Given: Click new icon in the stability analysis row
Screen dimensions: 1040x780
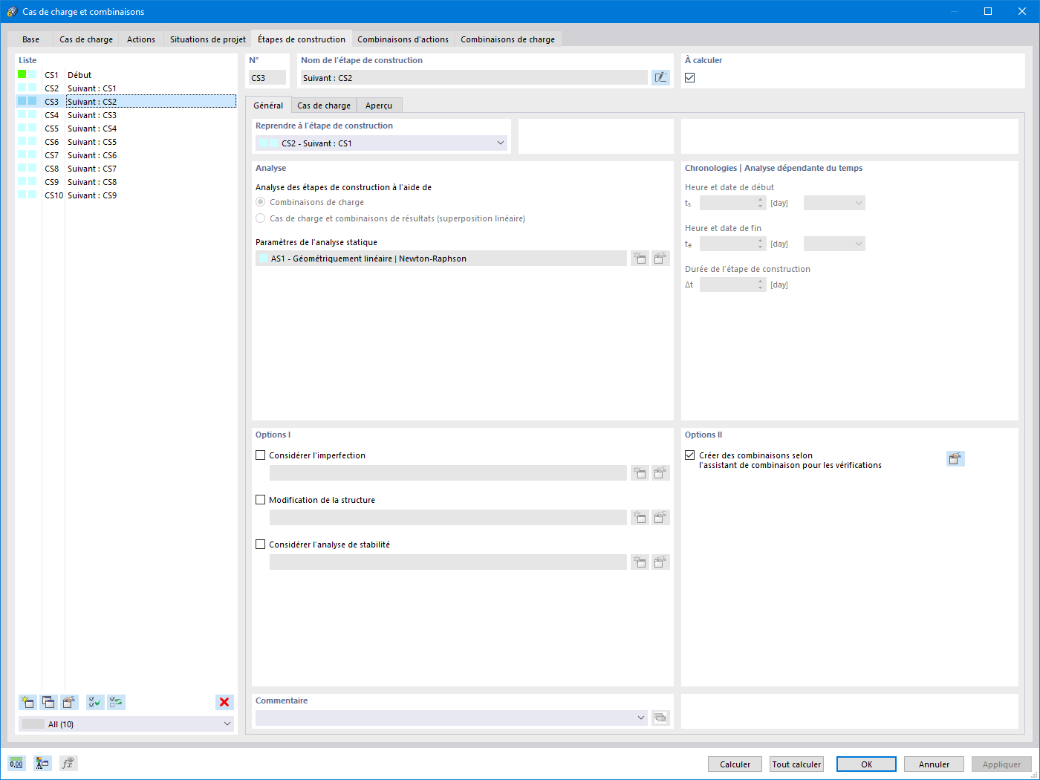Looking at the screenshot, I should tap(639, 562).
